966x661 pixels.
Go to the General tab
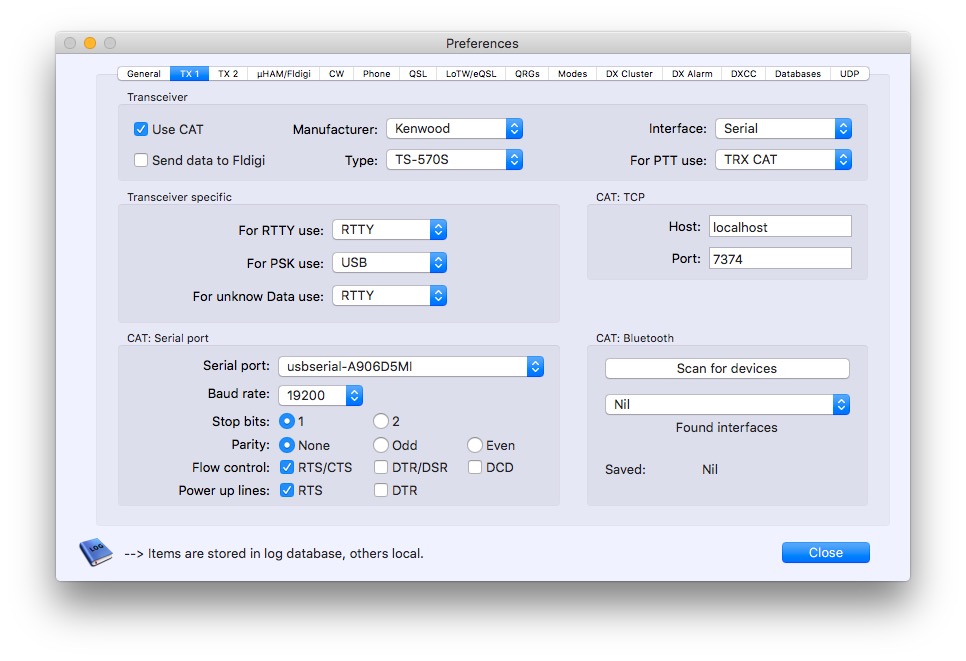[144, 74]
